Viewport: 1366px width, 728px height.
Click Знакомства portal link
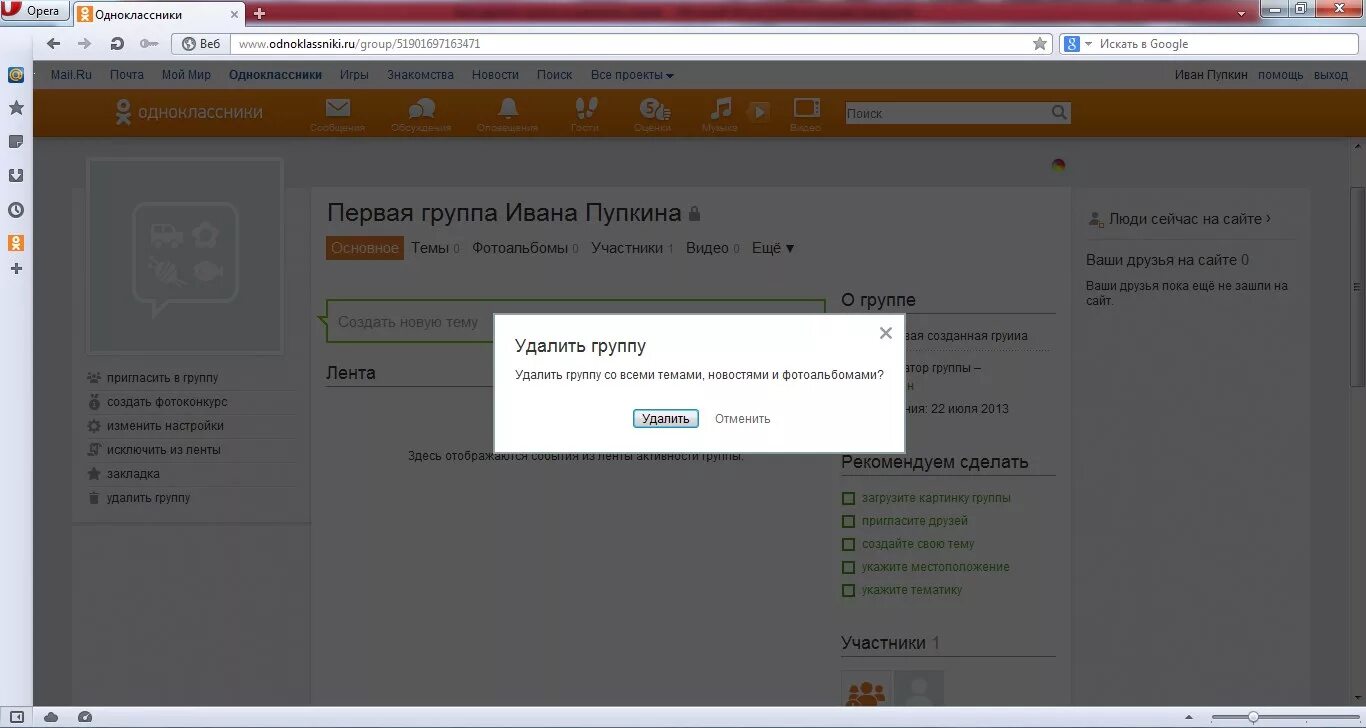click(x=420, y=75)
